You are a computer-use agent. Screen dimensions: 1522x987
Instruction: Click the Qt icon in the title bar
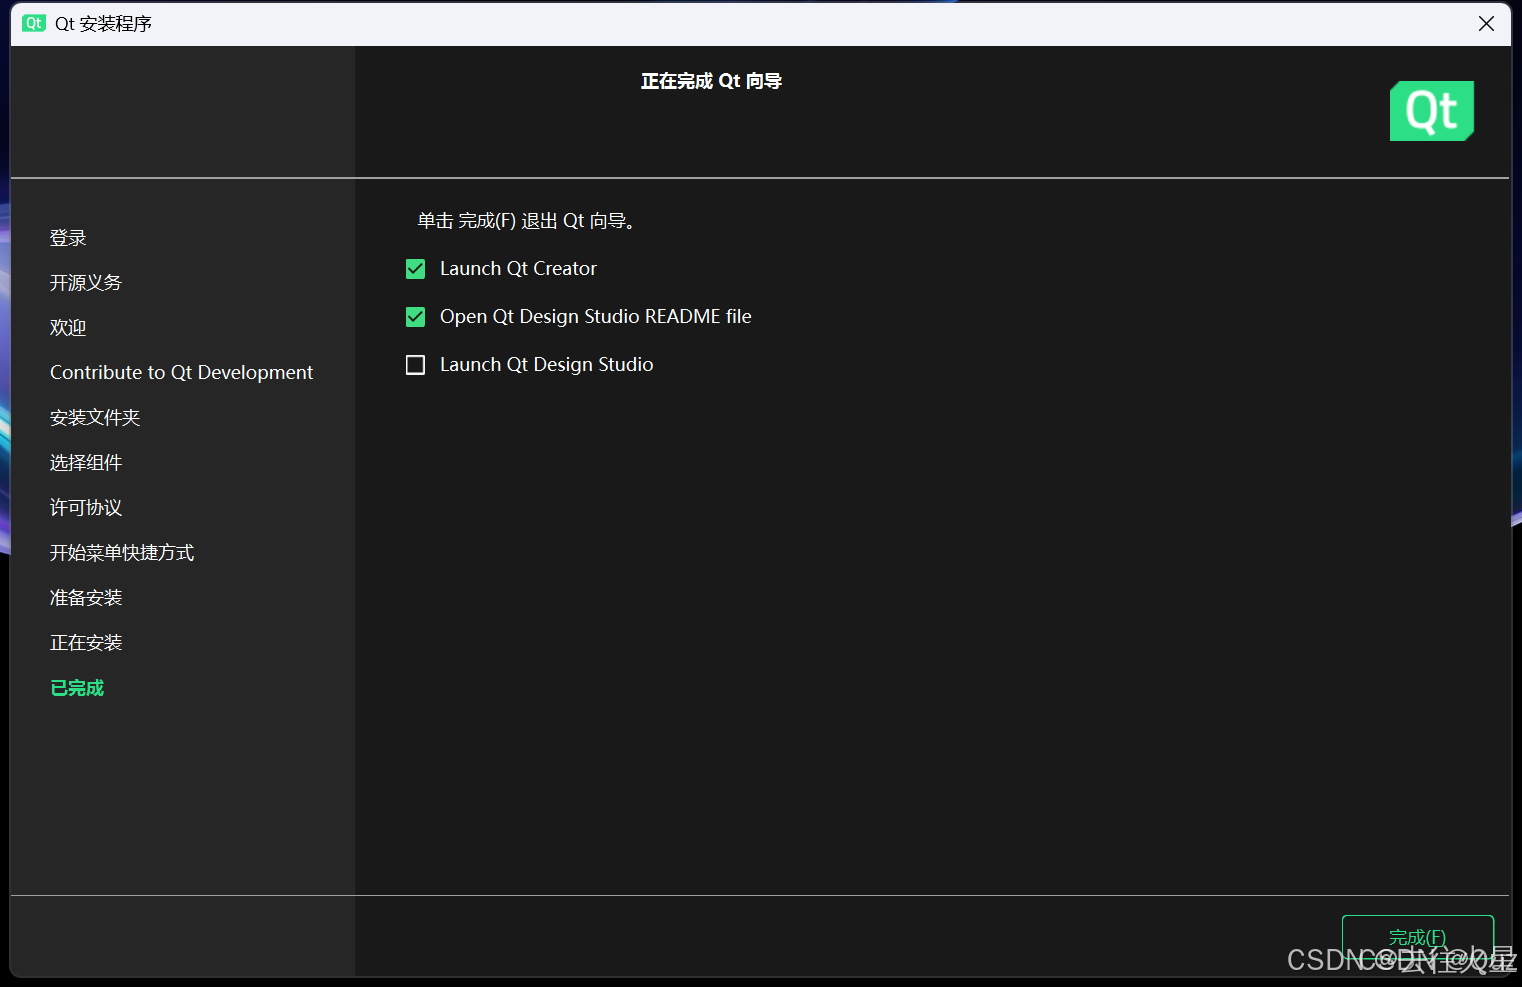point(34,23)
